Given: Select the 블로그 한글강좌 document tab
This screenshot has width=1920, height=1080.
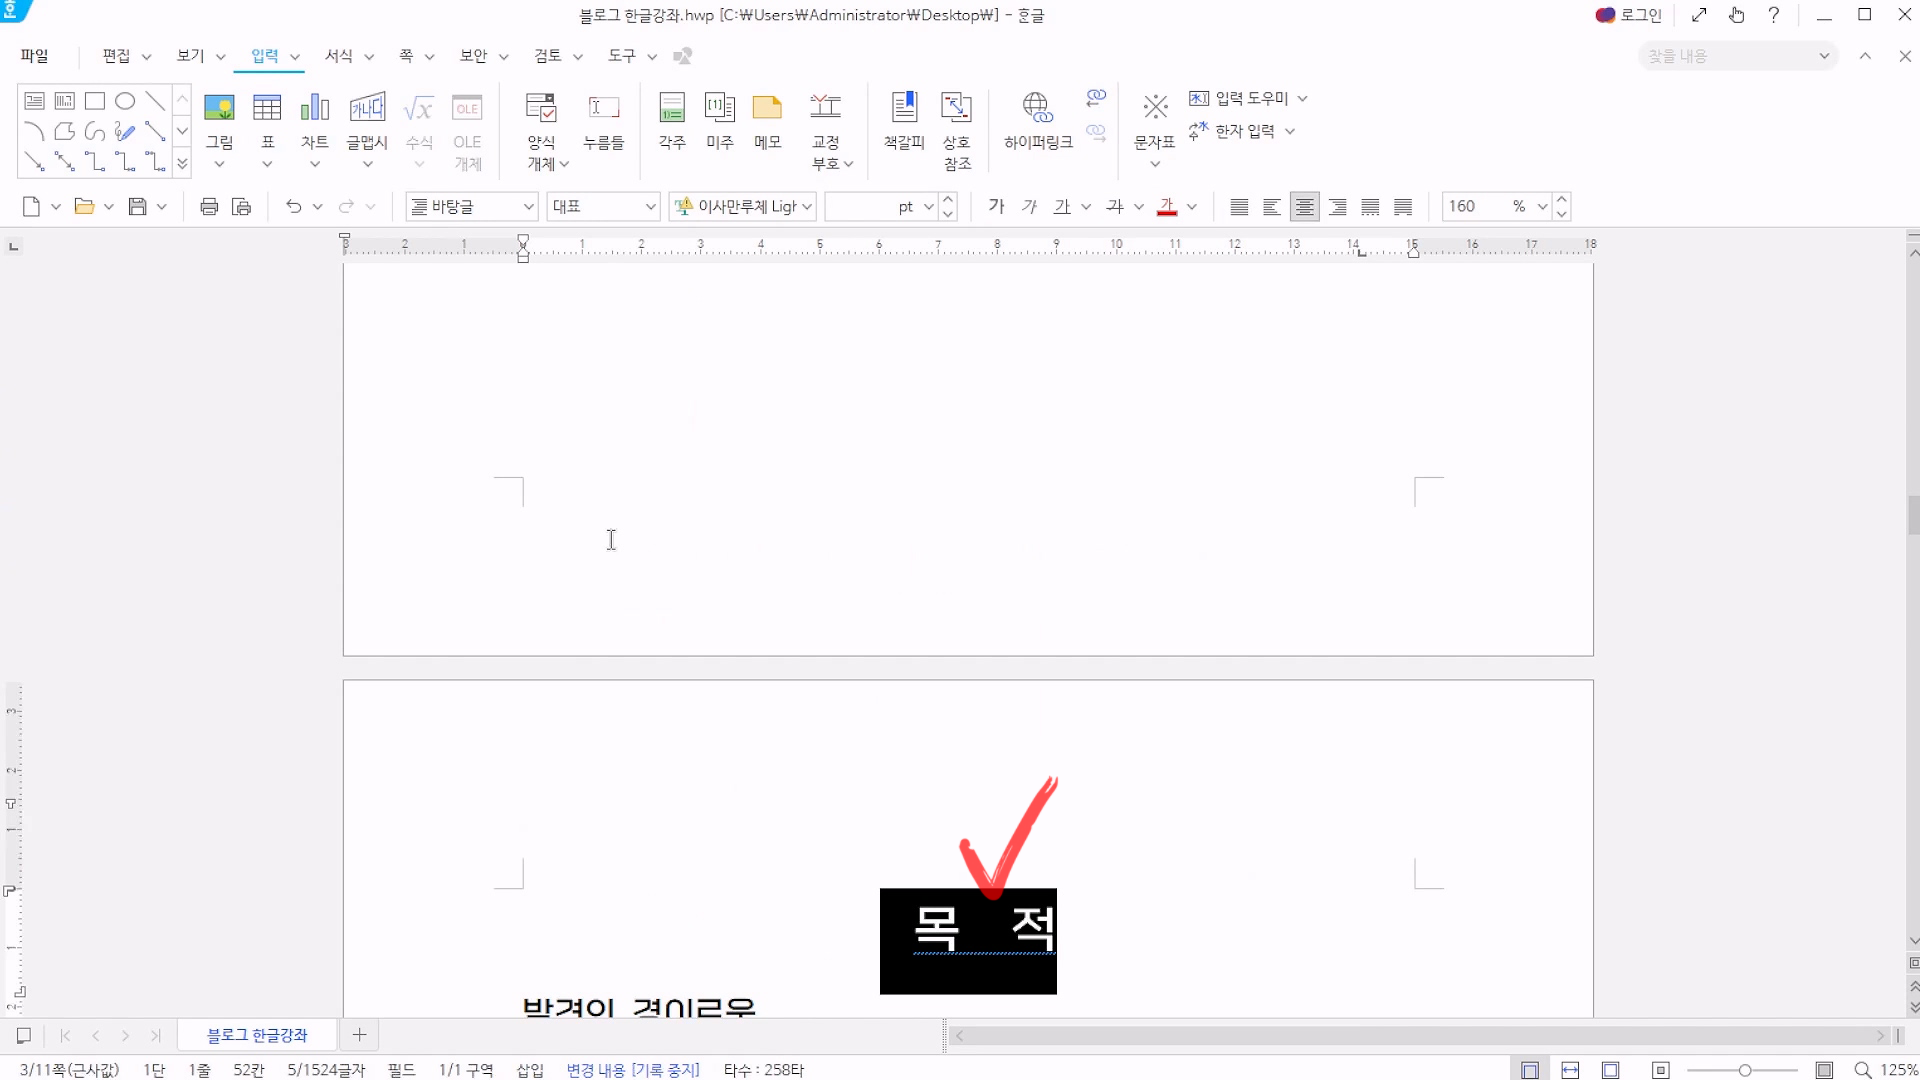Looking at the screenshot, I should (257, 1035).
